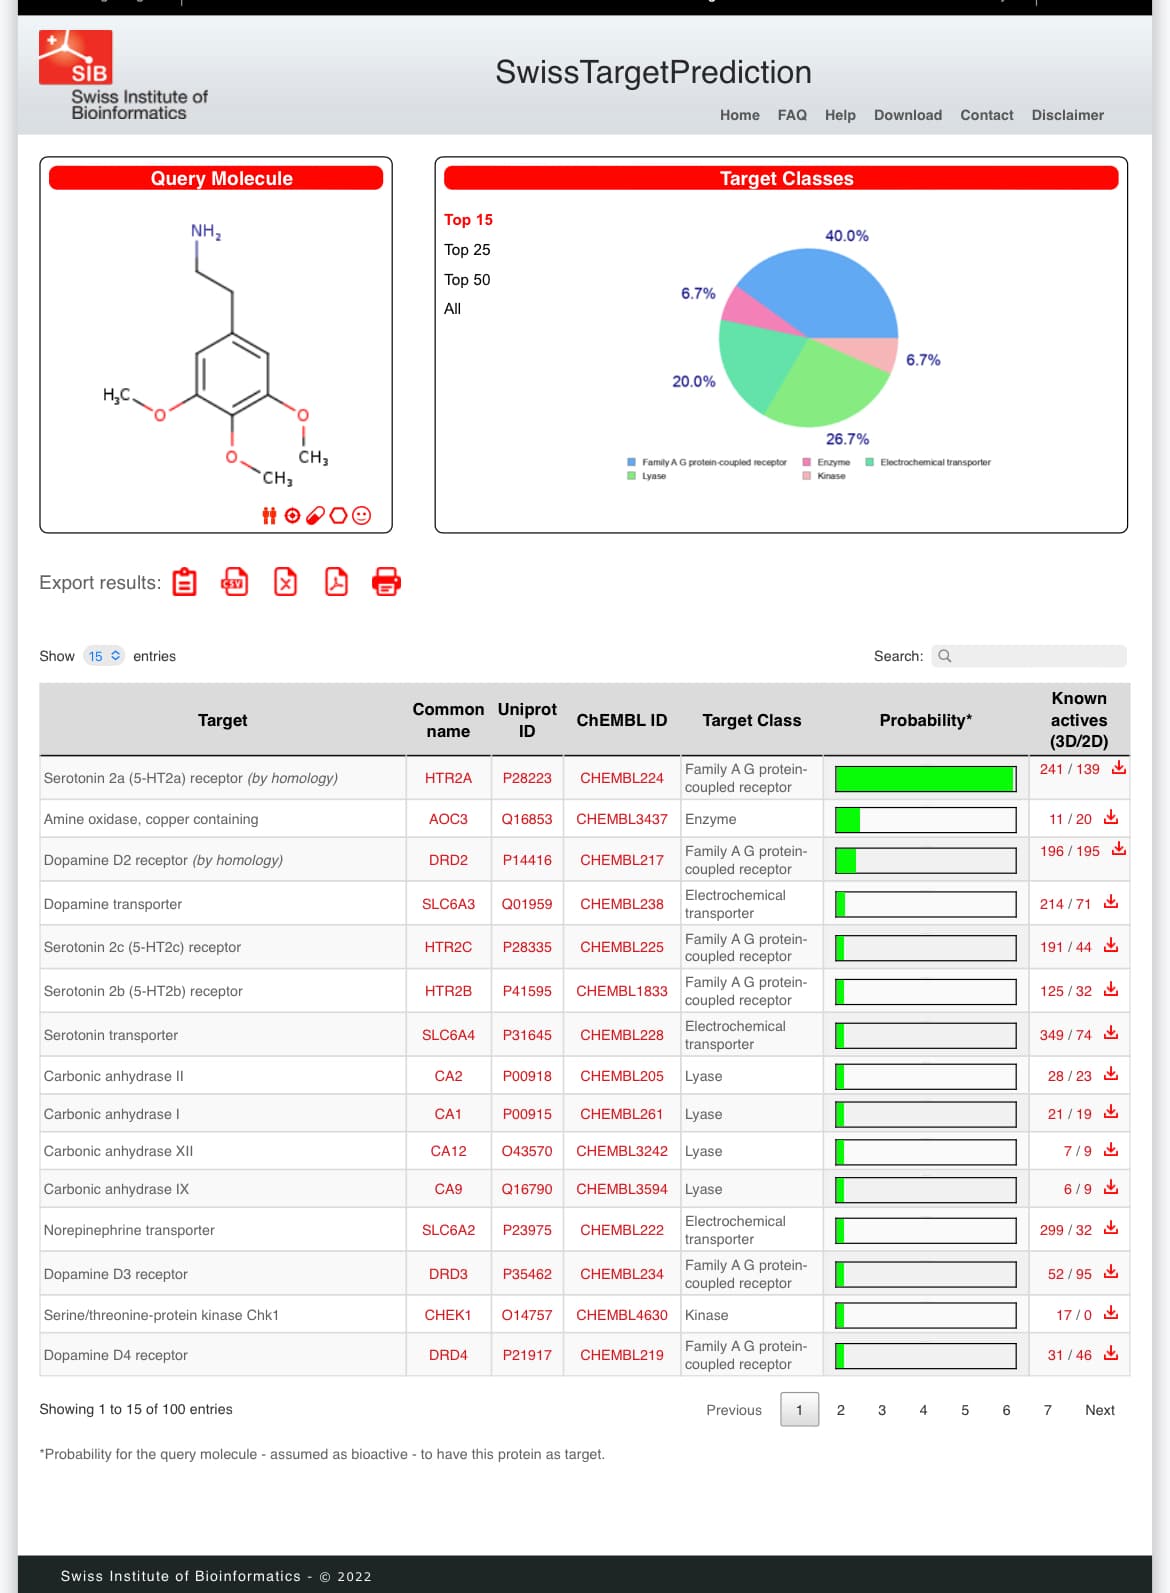Select the Top 15 target classes view

(x=468, y=220)
